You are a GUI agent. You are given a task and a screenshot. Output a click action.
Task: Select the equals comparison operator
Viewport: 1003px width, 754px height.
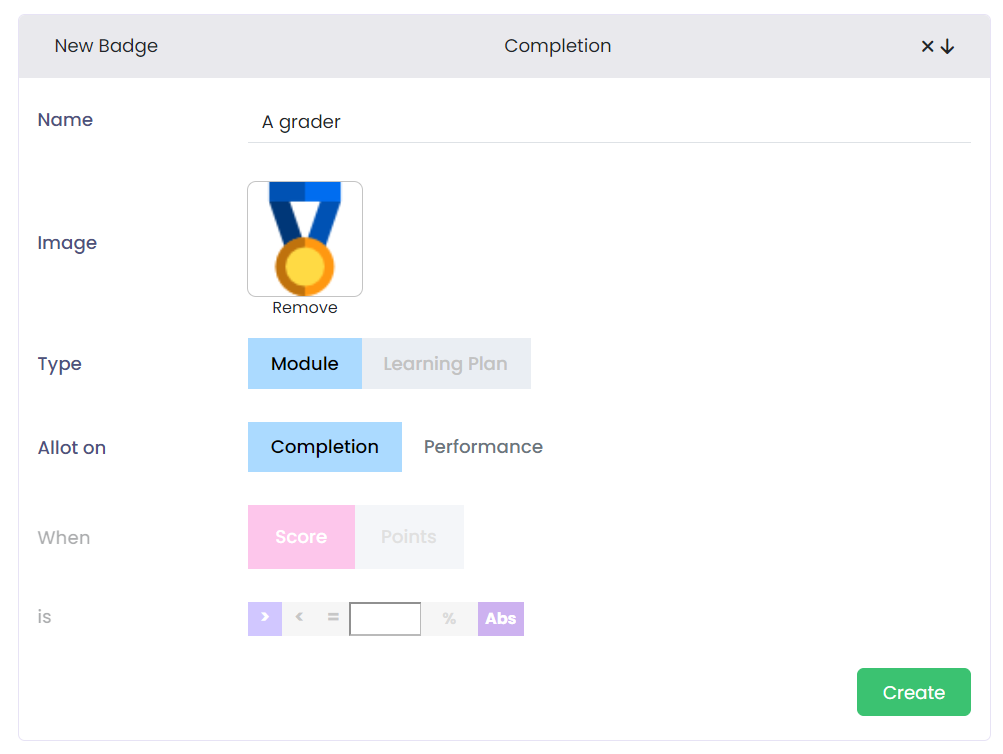pos(333,618)
